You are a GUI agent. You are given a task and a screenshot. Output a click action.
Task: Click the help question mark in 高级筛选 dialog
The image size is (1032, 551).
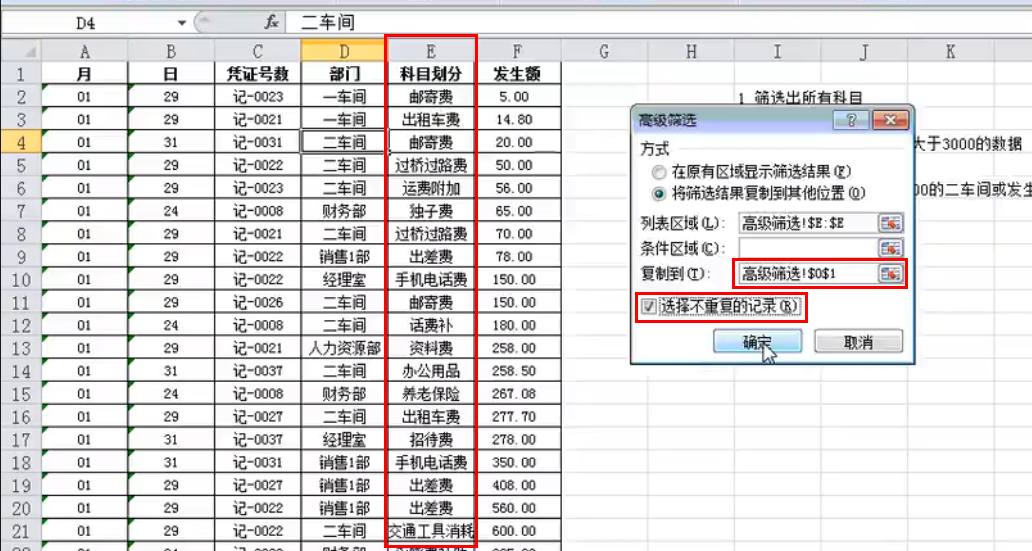coord(851,121)
